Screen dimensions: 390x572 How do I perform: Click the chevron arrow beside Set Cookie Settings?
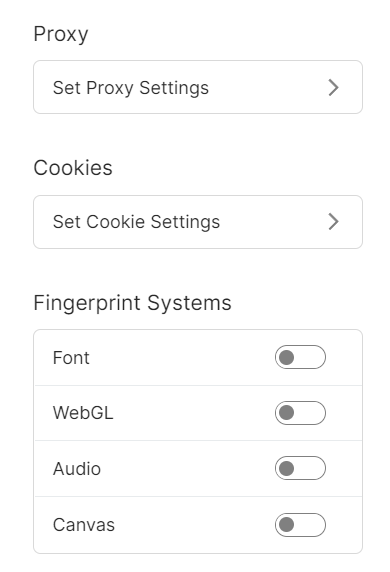pos(333,222)
